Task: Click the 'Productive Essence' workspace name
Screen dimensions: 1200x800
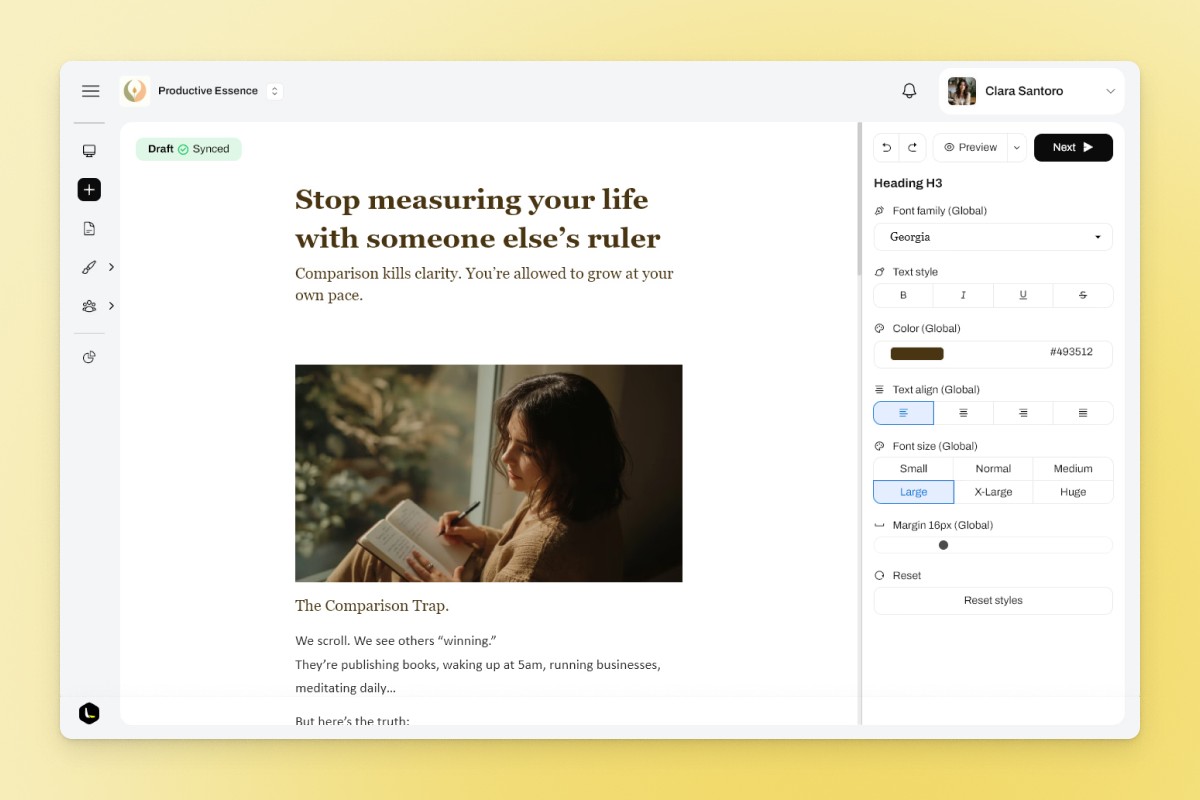Action: coord(208,91)
